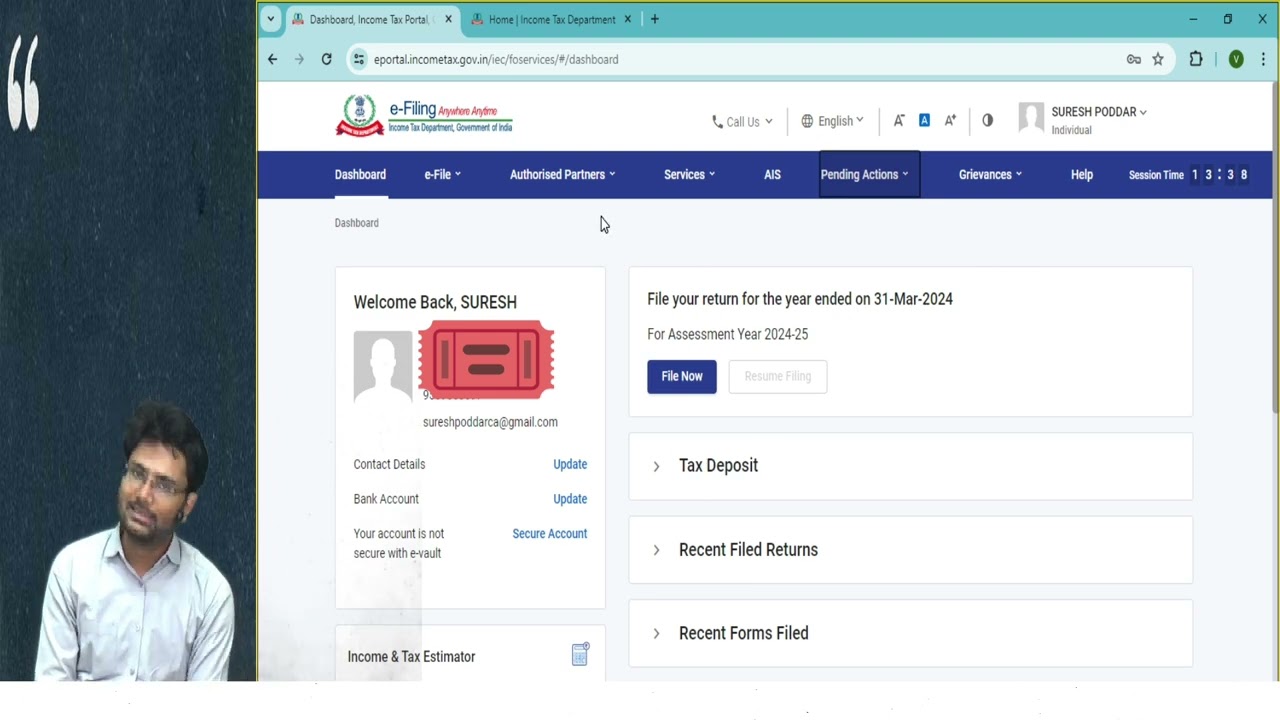Image resolution: width=1280 pixels, height=720 pixels.
Task: Click the sureshpoddarca@gmail.com email text
Action: [490, 422]
